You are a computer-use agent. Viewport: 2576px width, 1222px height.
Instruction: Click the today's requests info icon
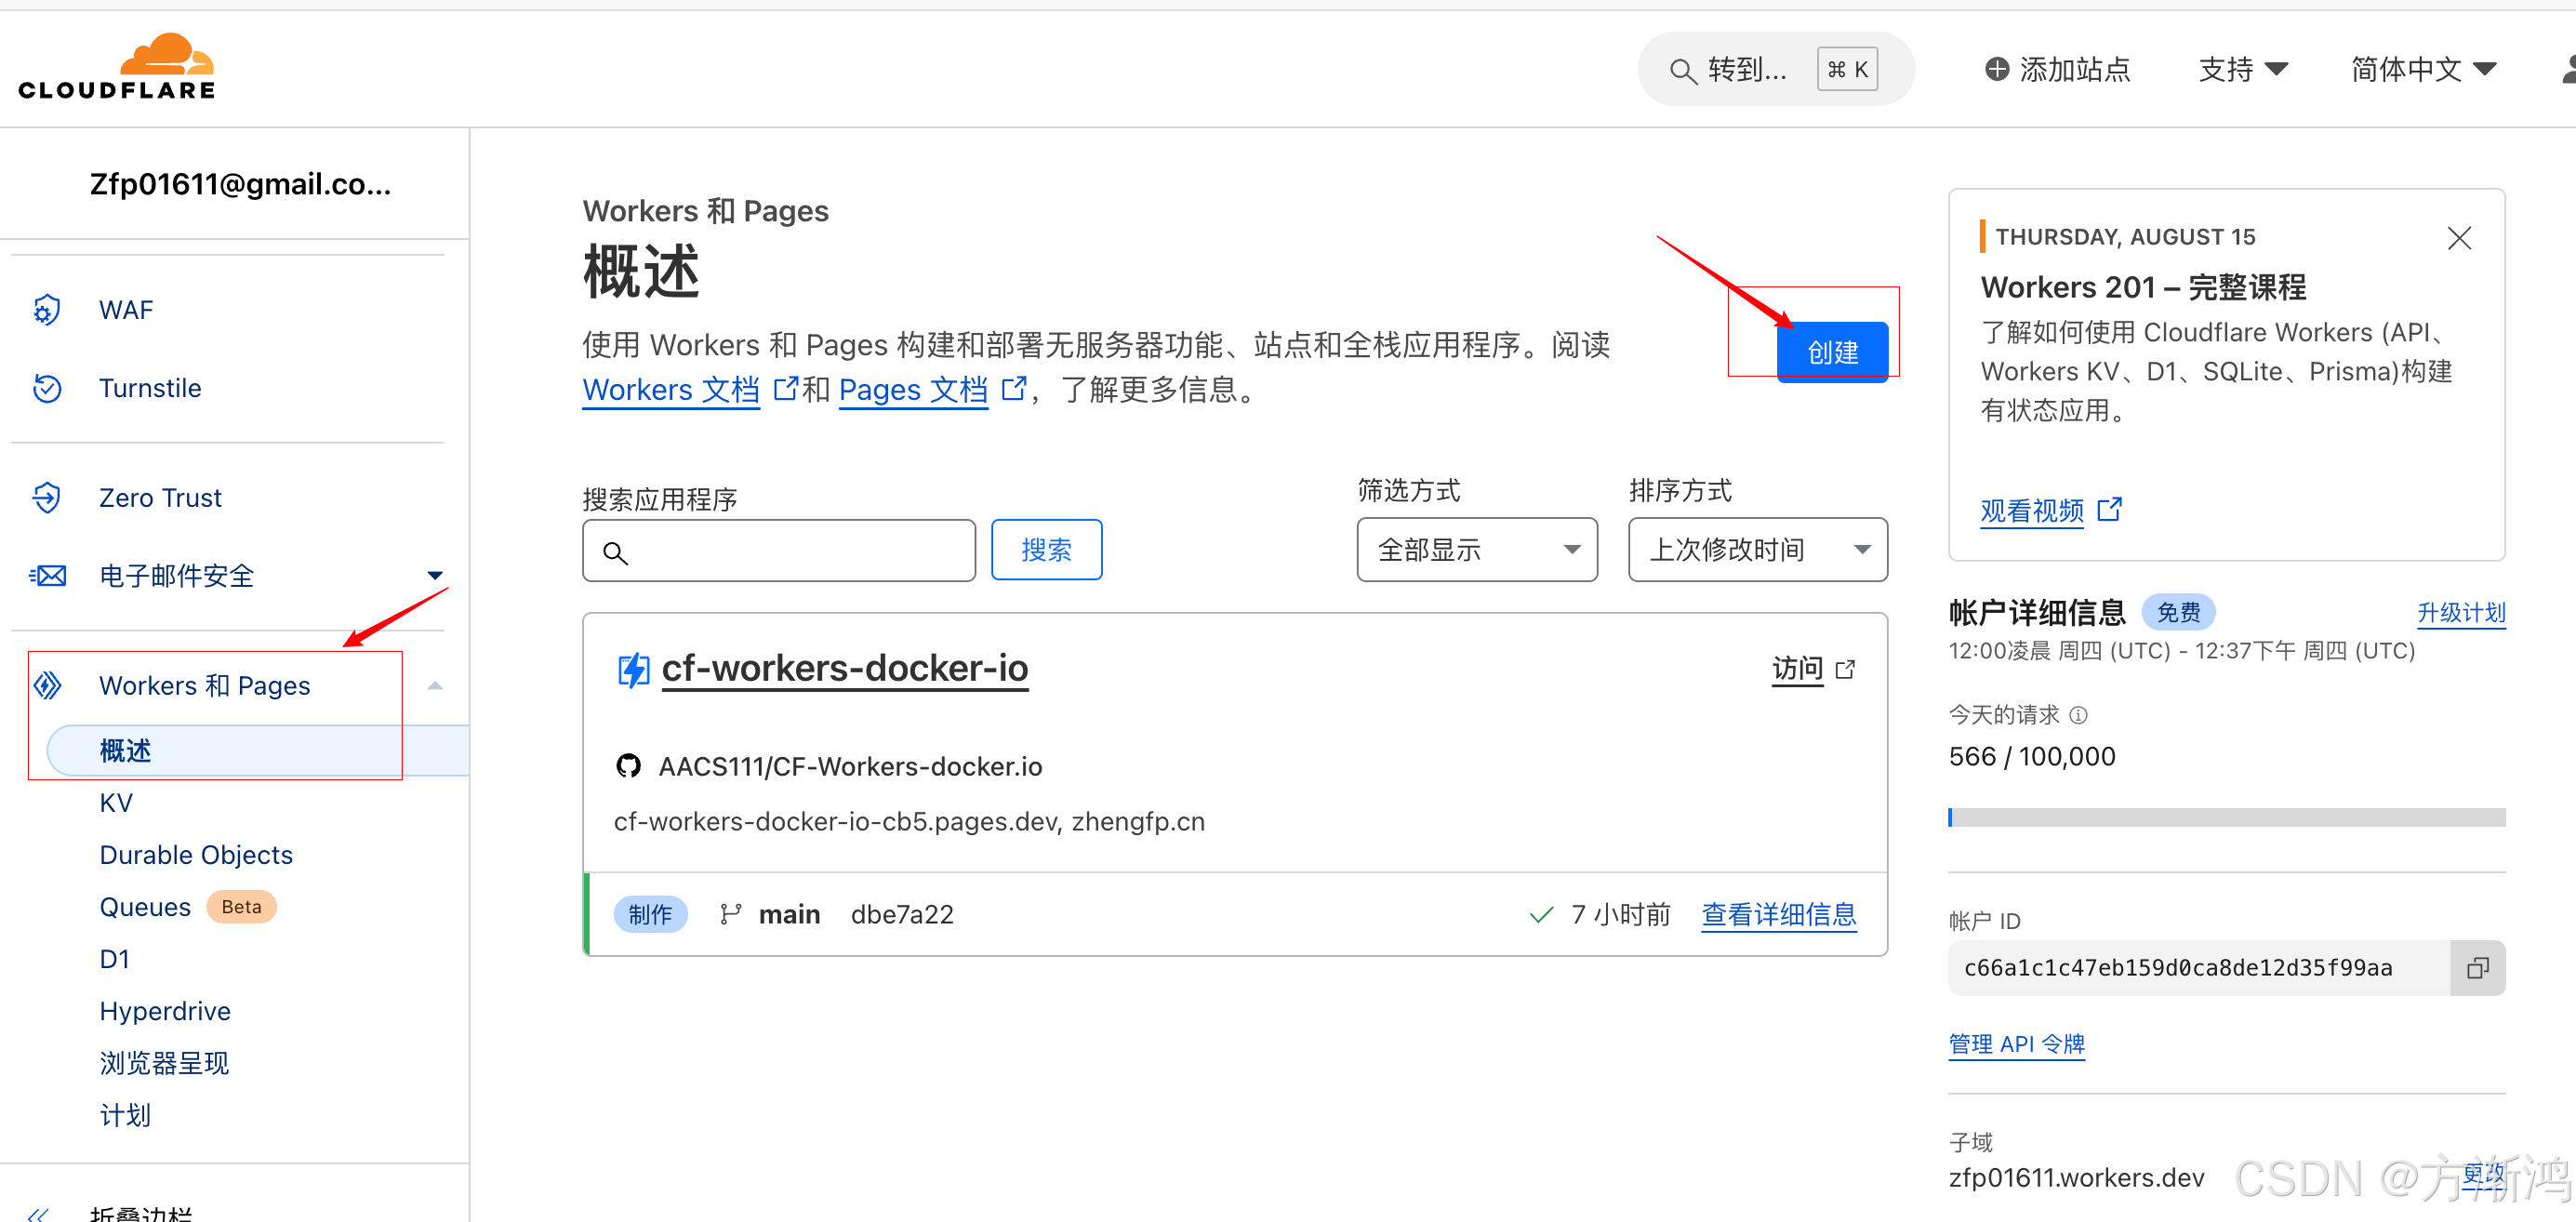coord(2079,715)
